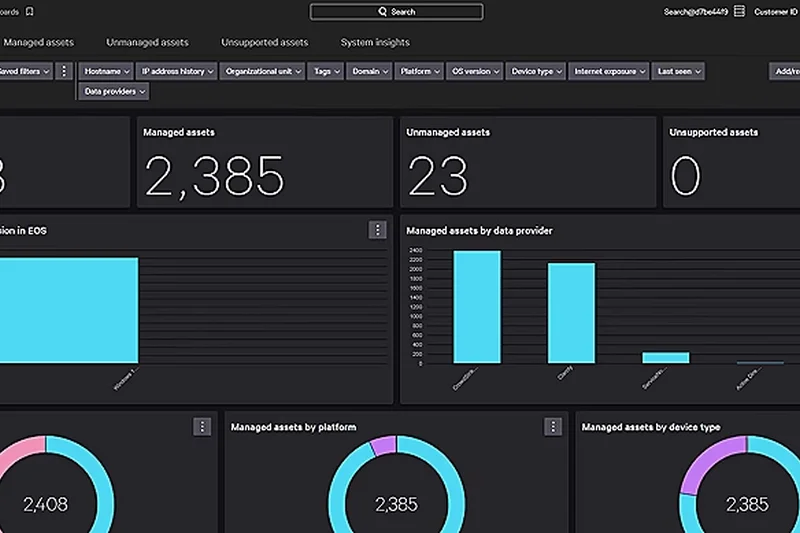
Task: Select the Unsupported assets tab
Action: (x=264, y=43)
